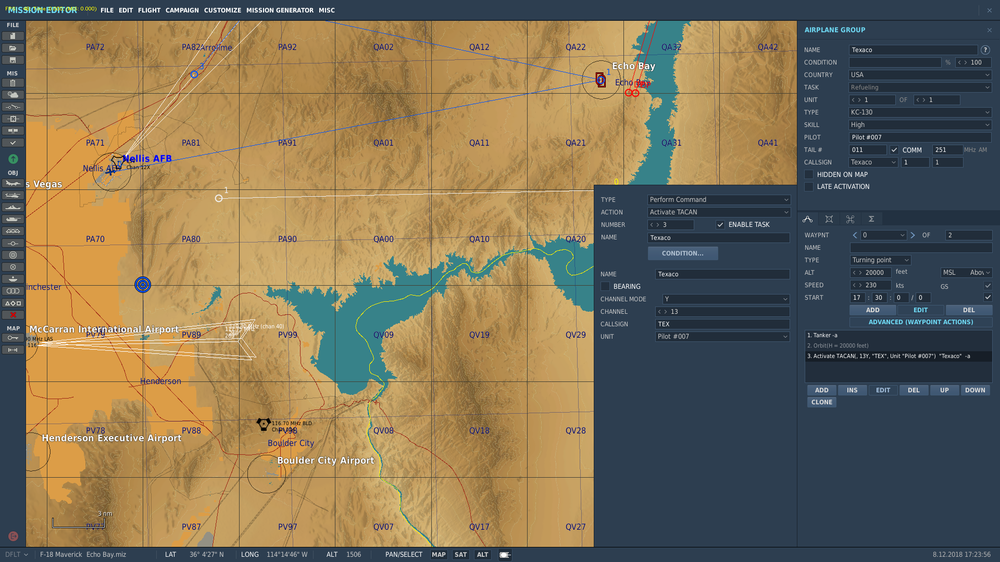Screen dimensions: 1000x562
Task: Open the EDIT menu
Action: click(126, 10)
